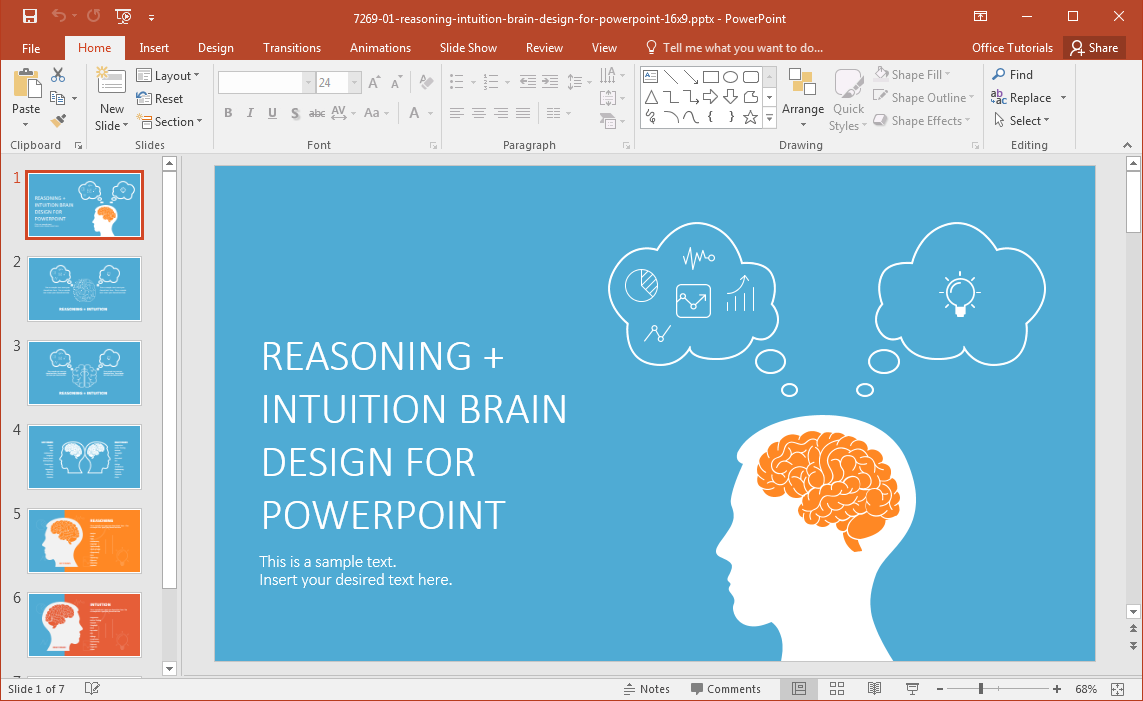The height and width of the screenshot is (701, 1143).
Task: Start Slide Show from status bar
Action: click(912, 689)
